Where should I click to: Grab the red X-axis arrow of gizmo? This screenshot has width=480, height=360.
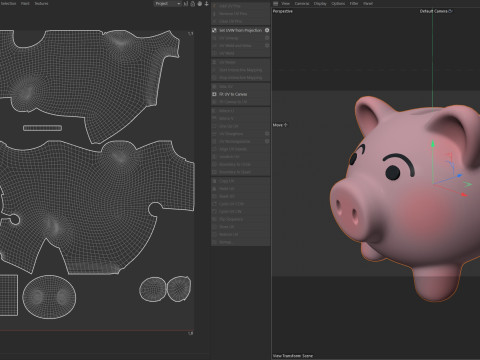pyautogui.click(x=464, y=194)
